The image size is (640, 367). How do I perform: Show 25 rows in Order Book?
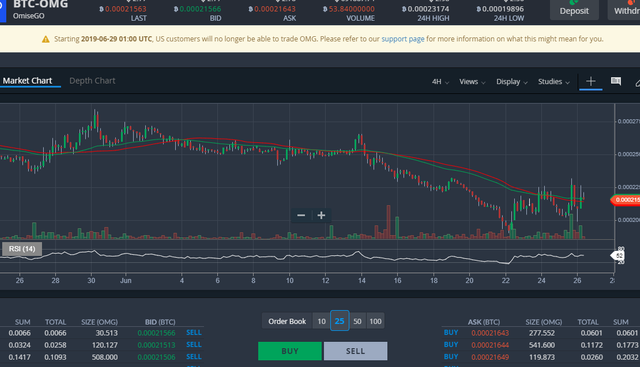coord(340,321)
